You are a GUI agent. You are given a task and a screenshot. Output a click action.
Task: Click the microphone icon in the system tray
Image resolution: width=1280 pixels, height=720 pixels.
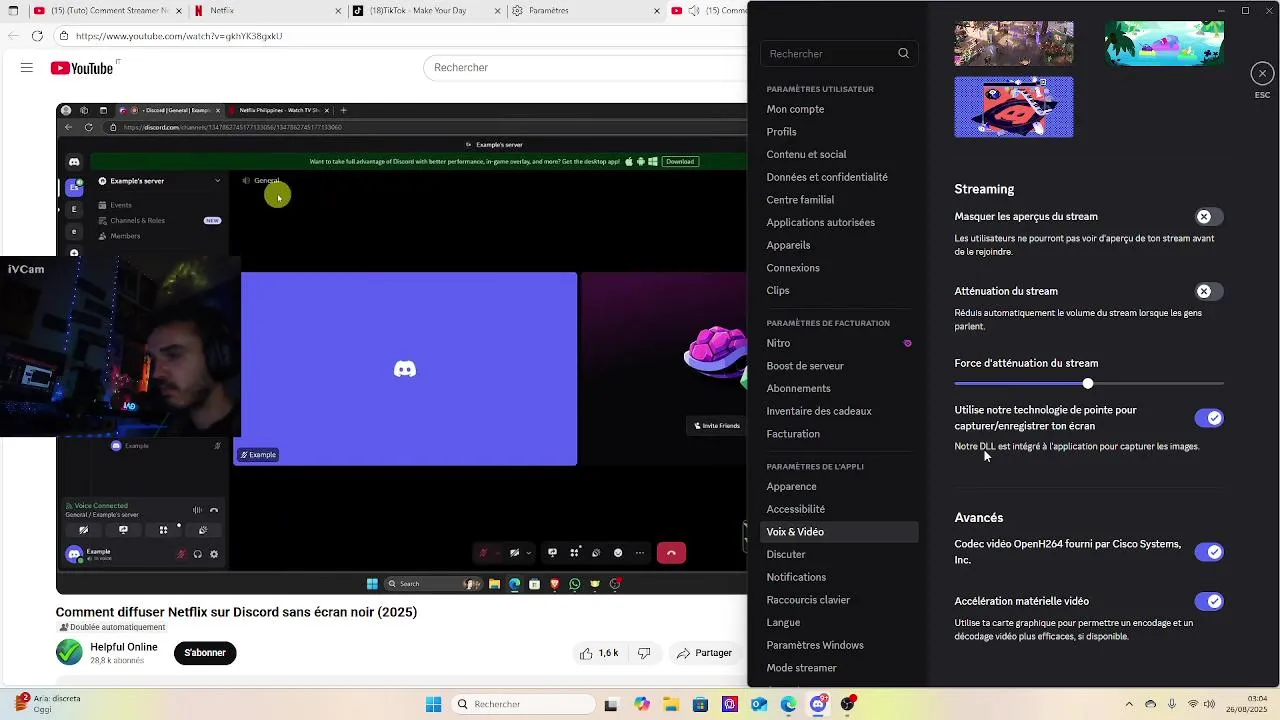click(x=1172, y=704)
